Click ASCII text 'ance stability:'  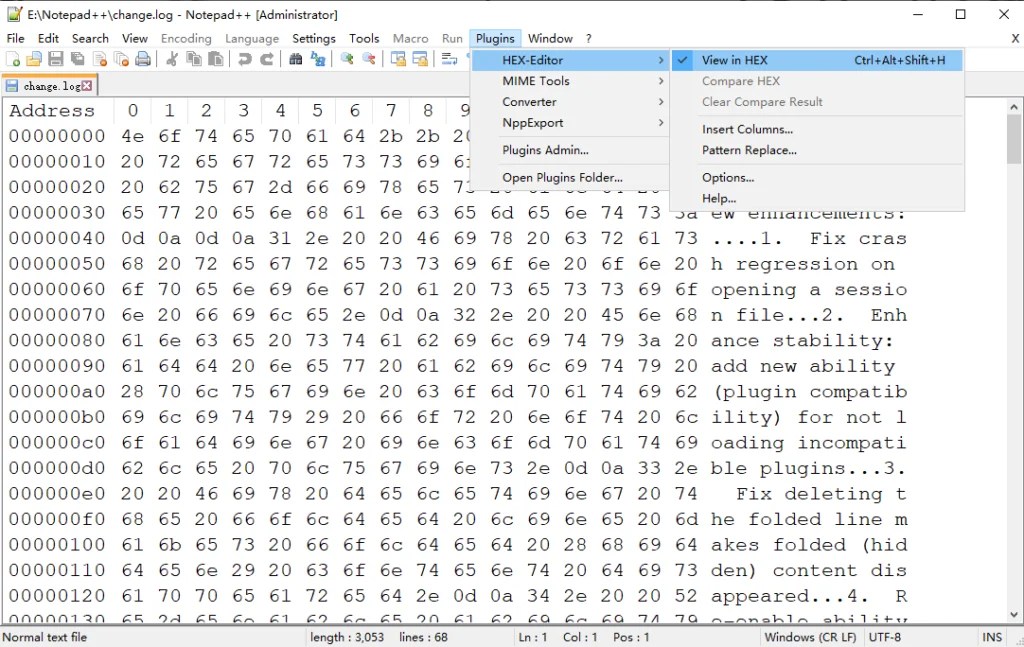802,341
